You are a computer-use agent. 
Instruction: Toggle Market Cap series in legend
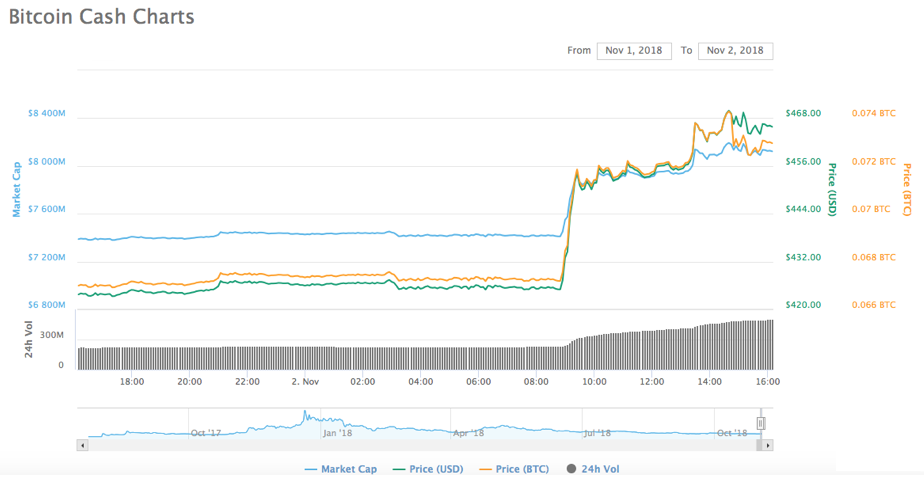[x=341, y=469]
